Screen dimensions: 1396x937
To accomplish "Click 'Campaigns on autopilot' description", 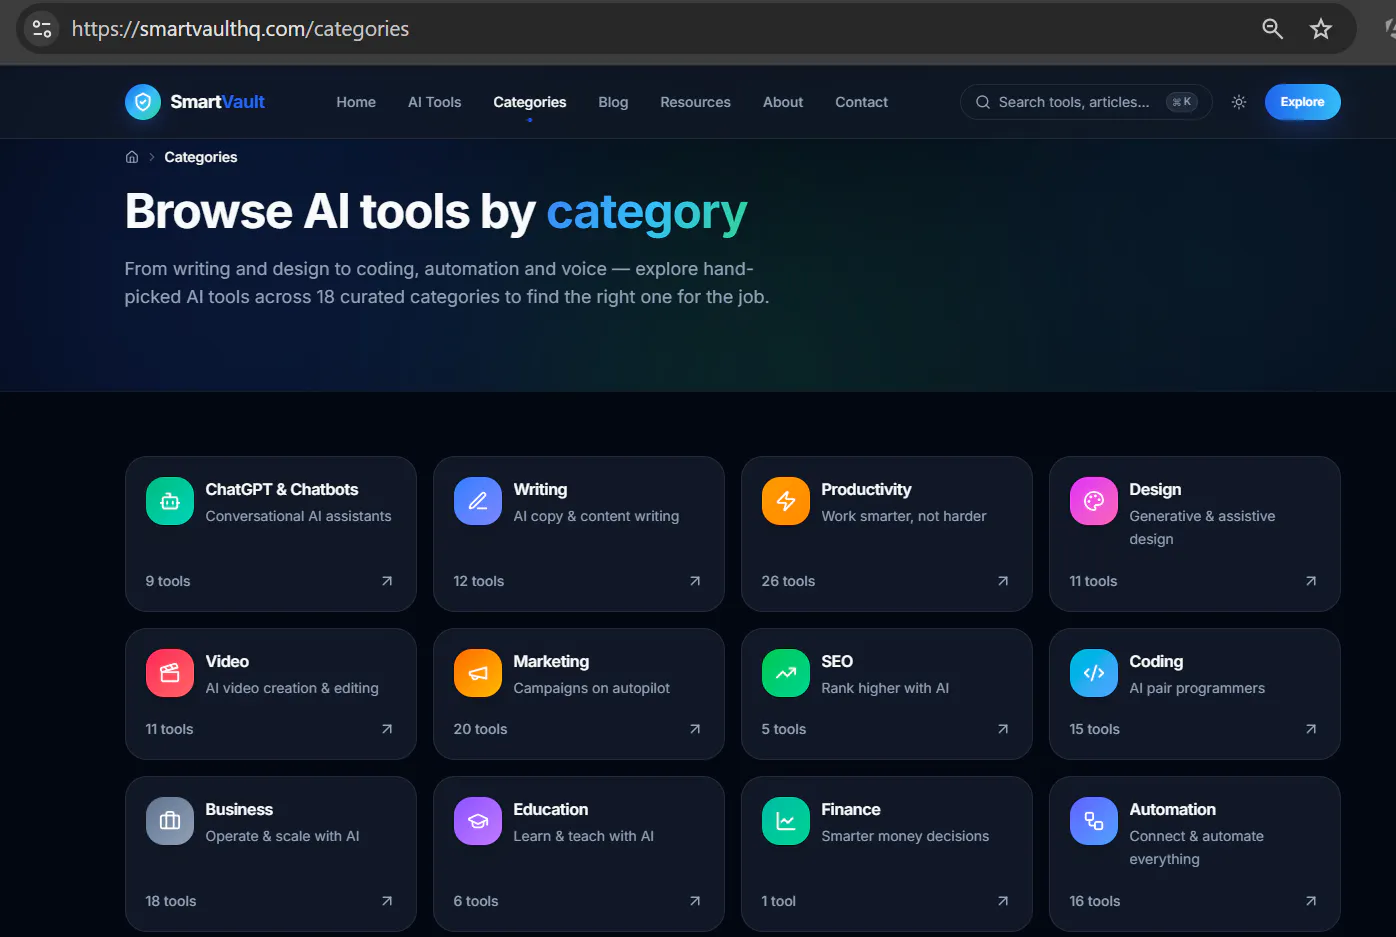I will pos(591,688).
